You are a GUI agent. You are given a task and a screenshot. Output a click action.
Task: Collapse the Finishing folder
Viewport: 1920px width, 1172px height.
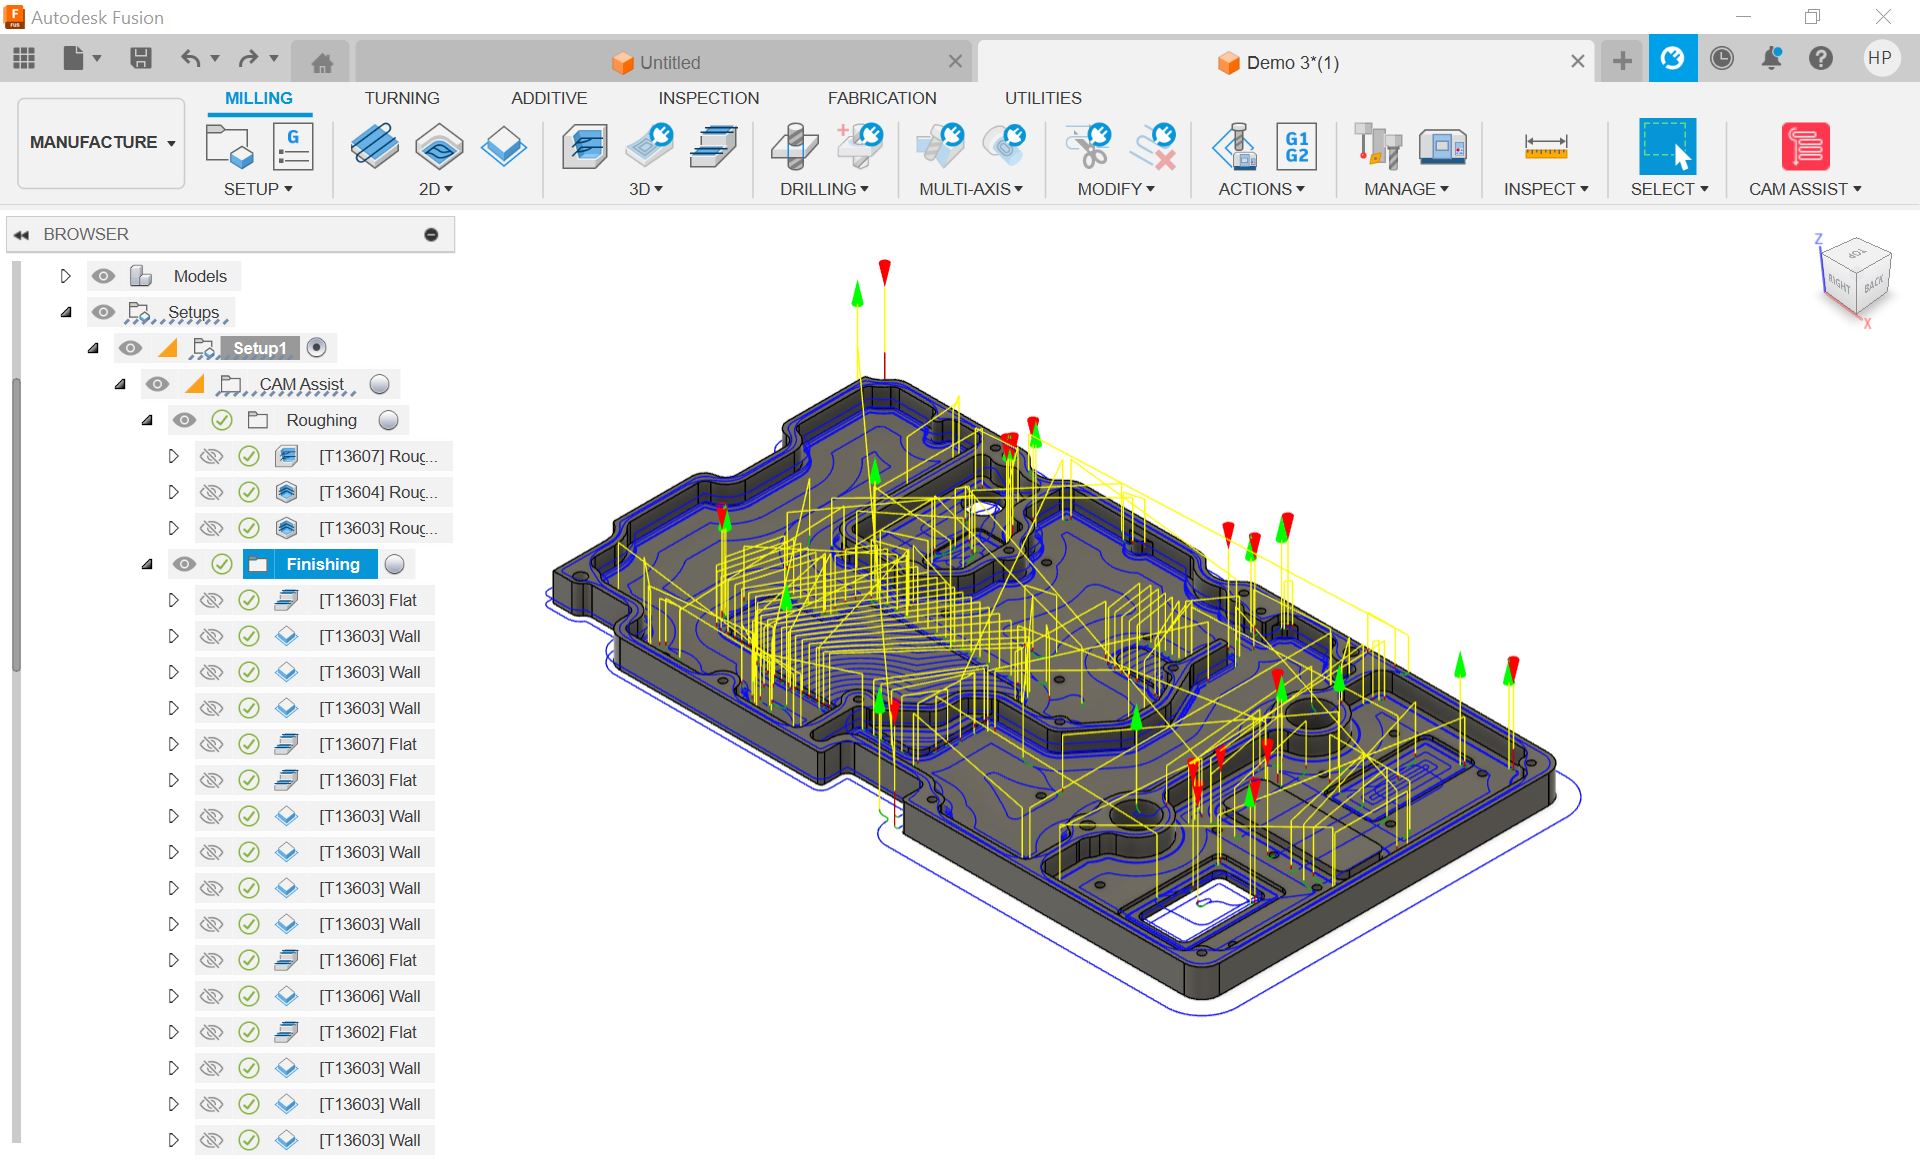pyautogui.click(x=147, y=564)
